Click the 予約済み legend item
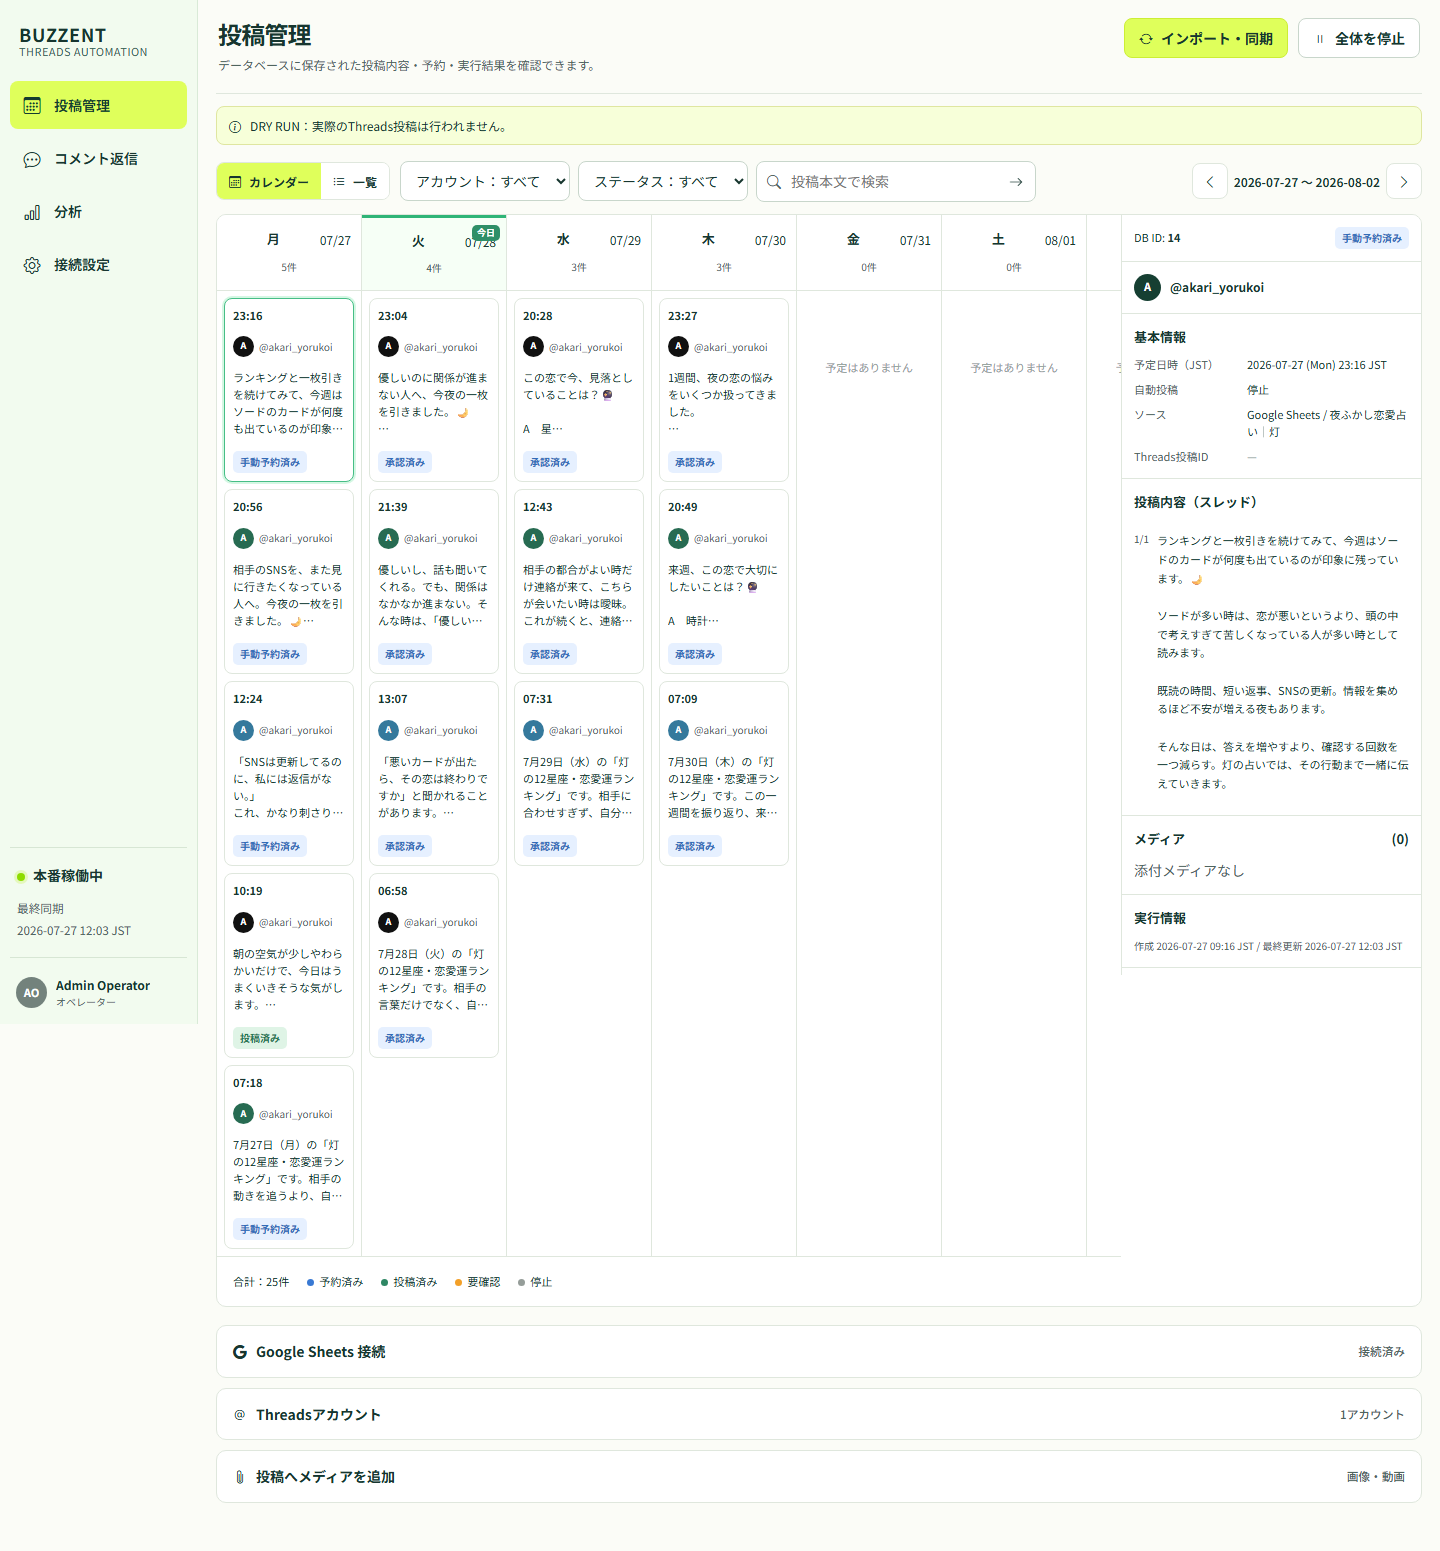This screenshot has height=1551, width=1440. point(335,1282)
